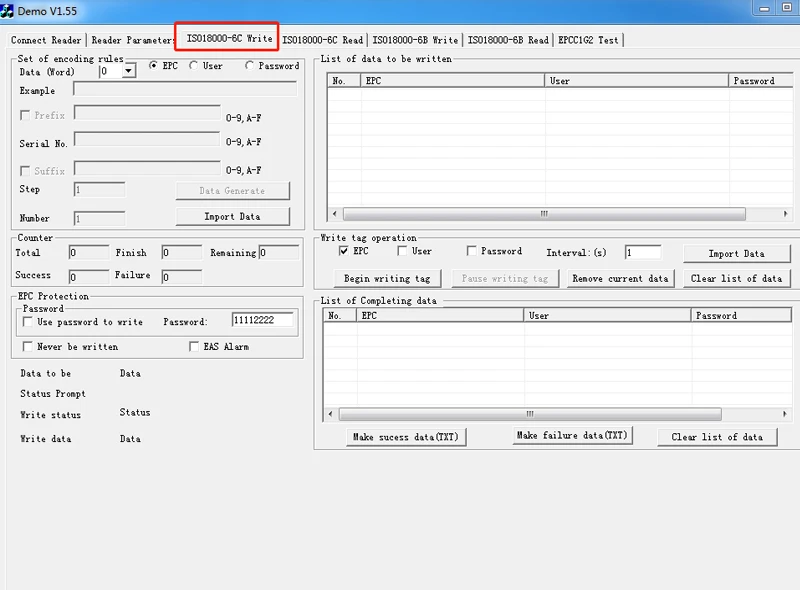Screen dimensions: 800x590
Task: Click the Data Generate button
Action: tap(233, 190)
